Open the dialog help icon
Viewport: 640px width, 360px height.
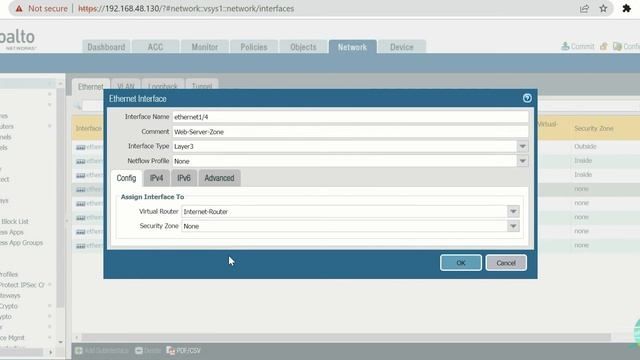(527, 98)
